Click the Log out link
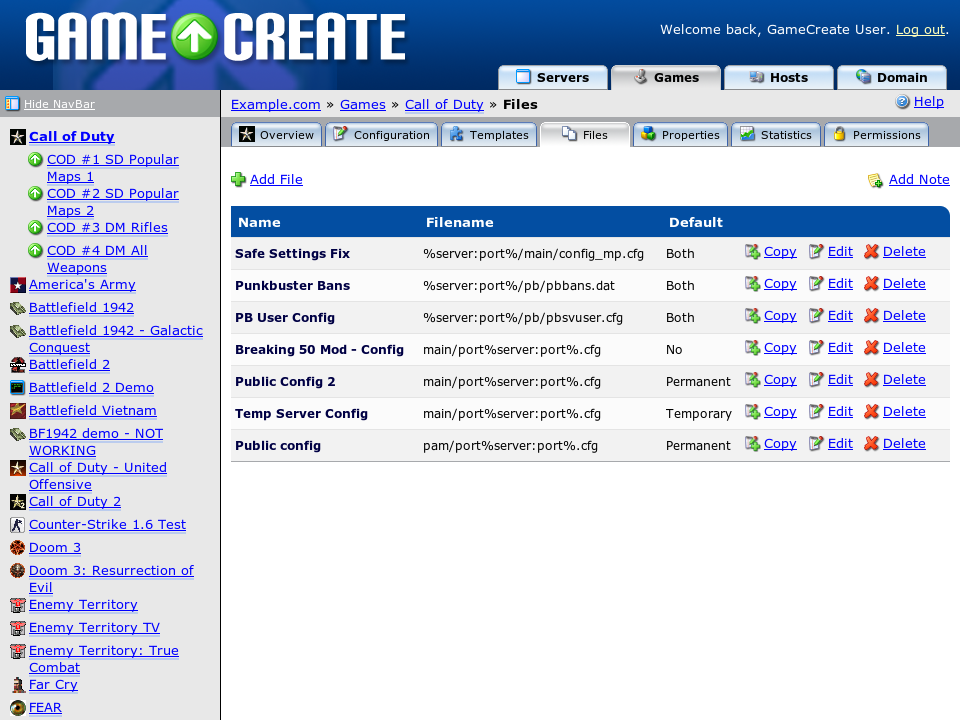 point(920,29)
